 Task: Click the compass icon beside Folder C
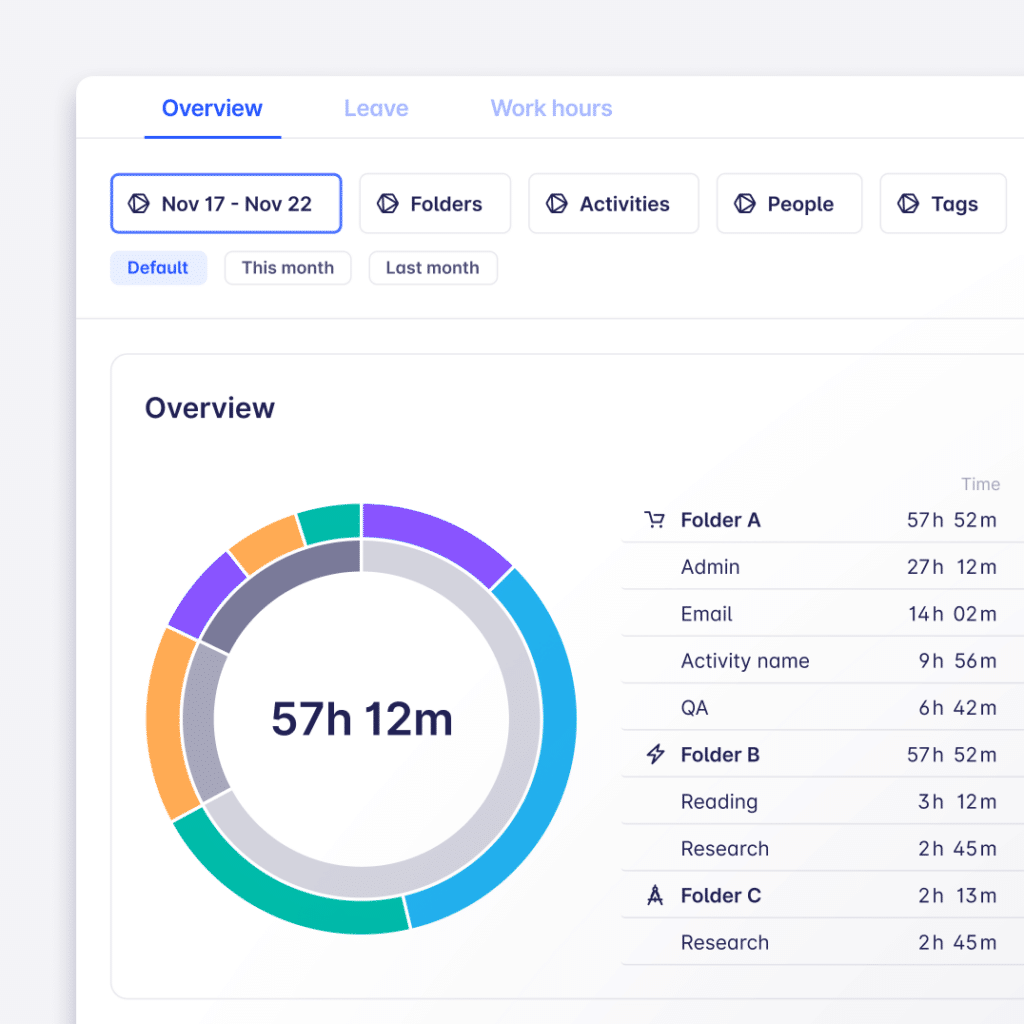(655, 896)
